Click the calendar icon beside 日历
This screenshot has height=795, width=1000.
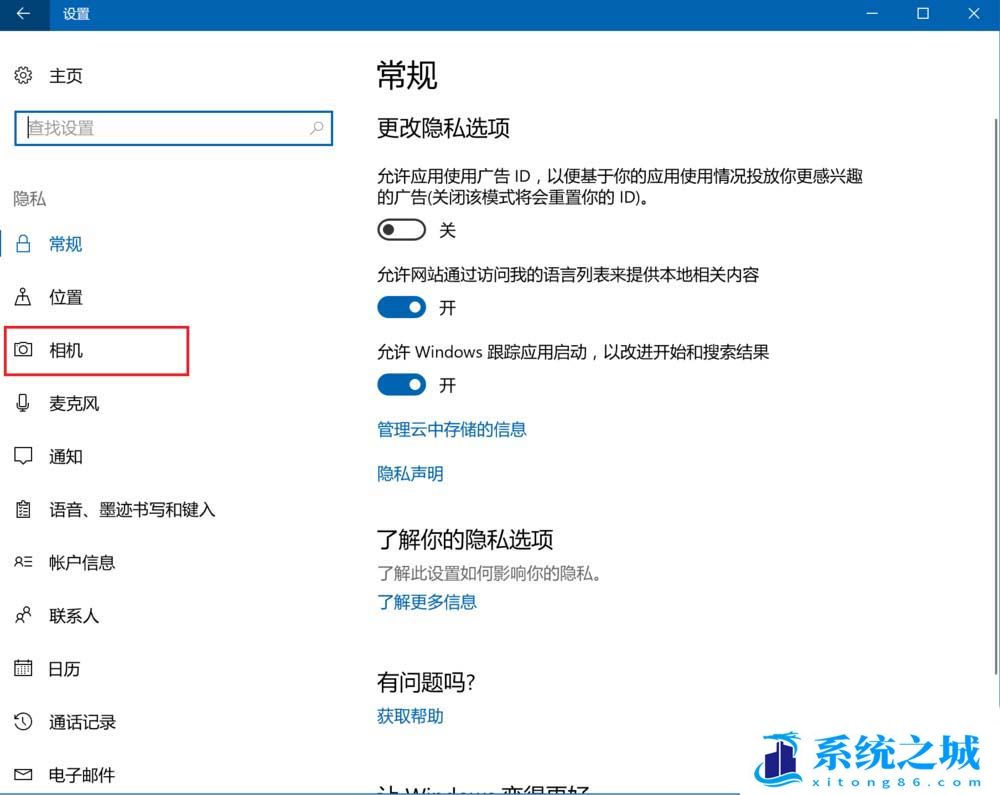[x=23, y=667]
